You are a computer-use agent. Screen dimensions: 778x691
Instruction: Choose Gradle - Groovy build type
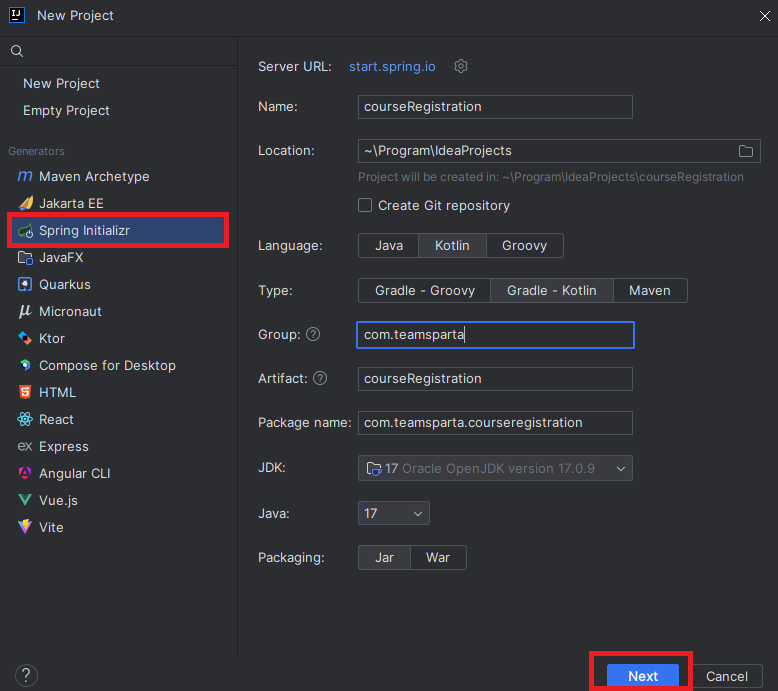425,290
